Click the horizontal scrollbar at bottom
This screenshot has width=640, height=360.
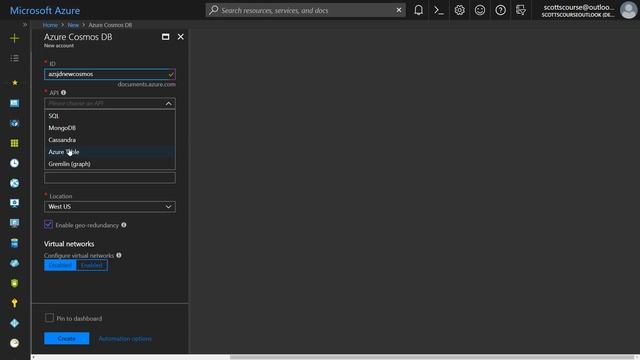click(x=432, y=357)
